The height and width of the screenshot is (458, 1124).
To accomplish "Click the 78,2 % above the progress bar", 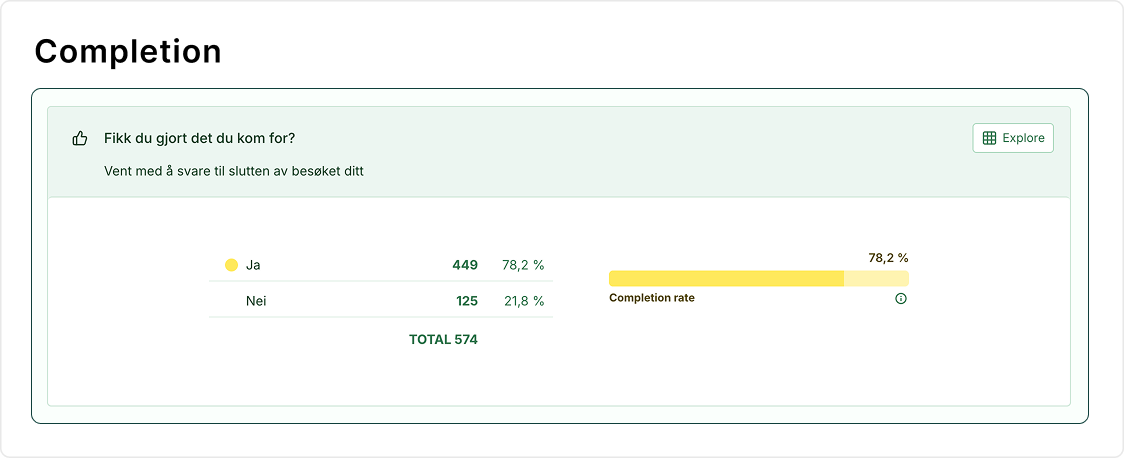I will (x=888, y=258).
